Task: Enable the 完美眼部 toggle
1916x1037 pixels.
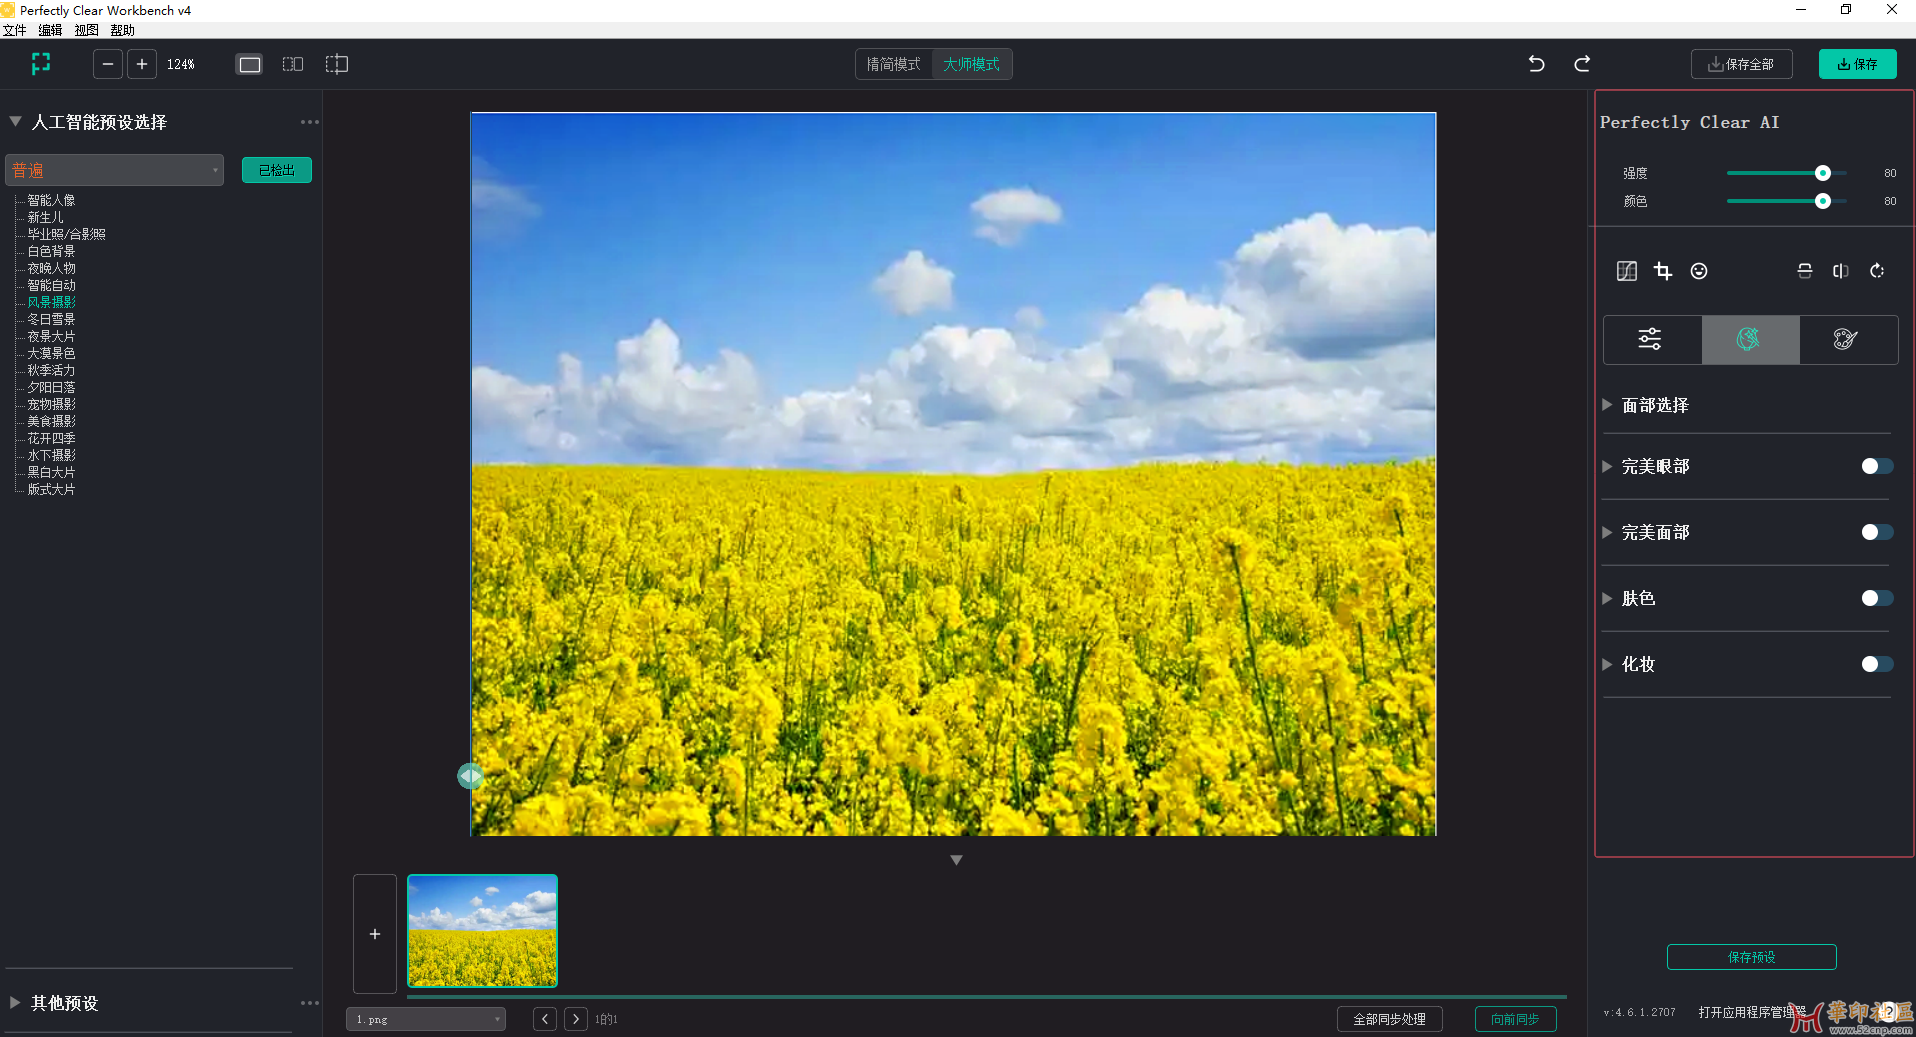Action: click(1876, 466)
